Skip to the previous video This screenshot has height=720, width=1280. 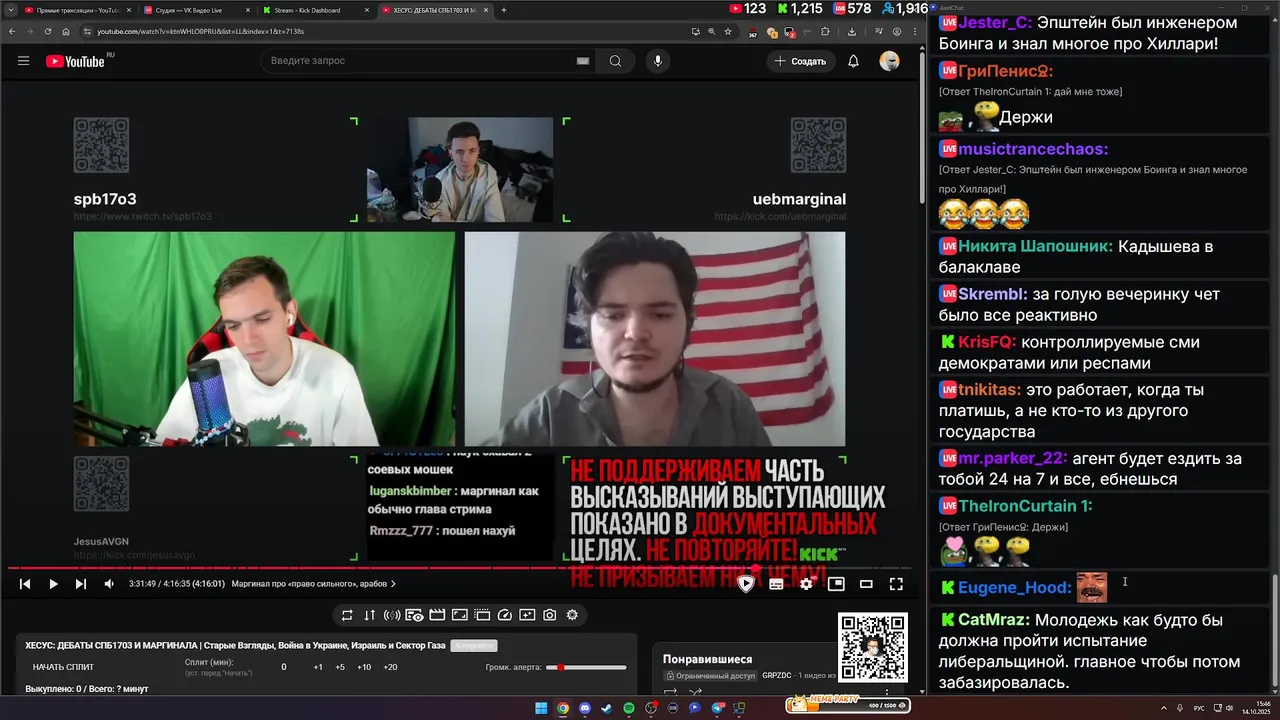[x=25, y=584]
